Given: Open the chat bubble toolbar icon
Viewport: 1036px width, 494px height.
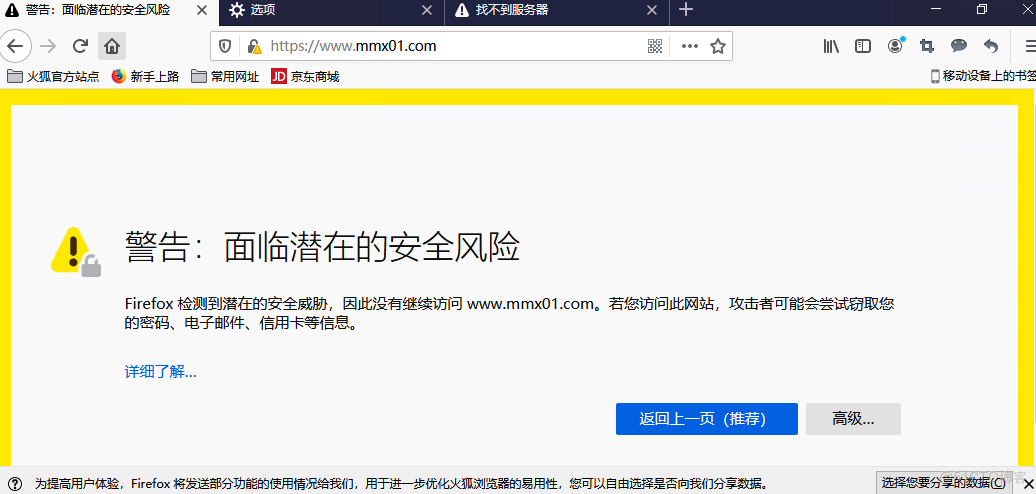Looking at the screenshot, I should click(x=959, y=46).
